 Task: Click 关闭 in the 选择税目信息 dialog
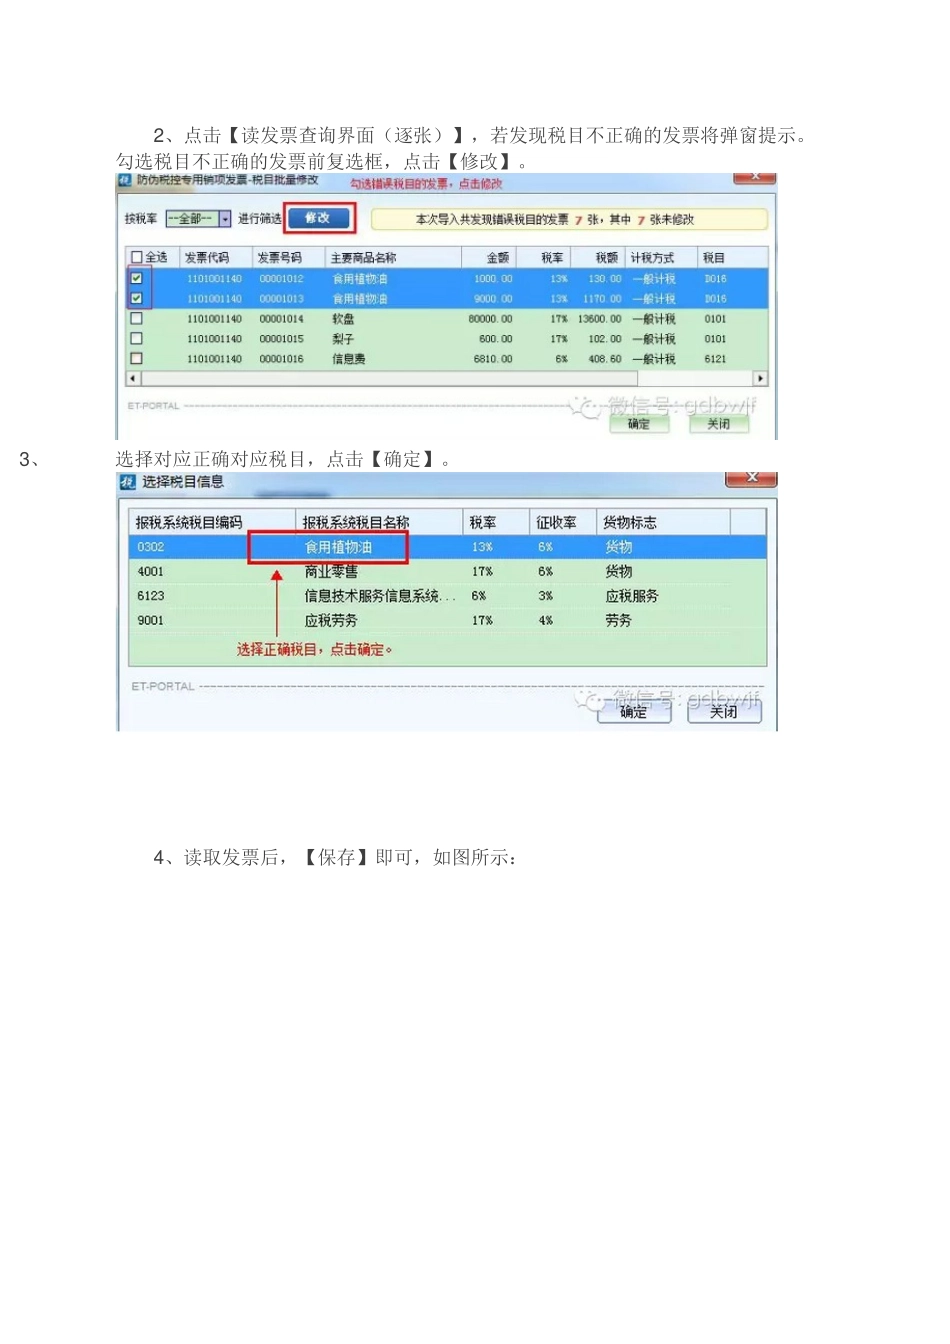click(x=724, y=711)
